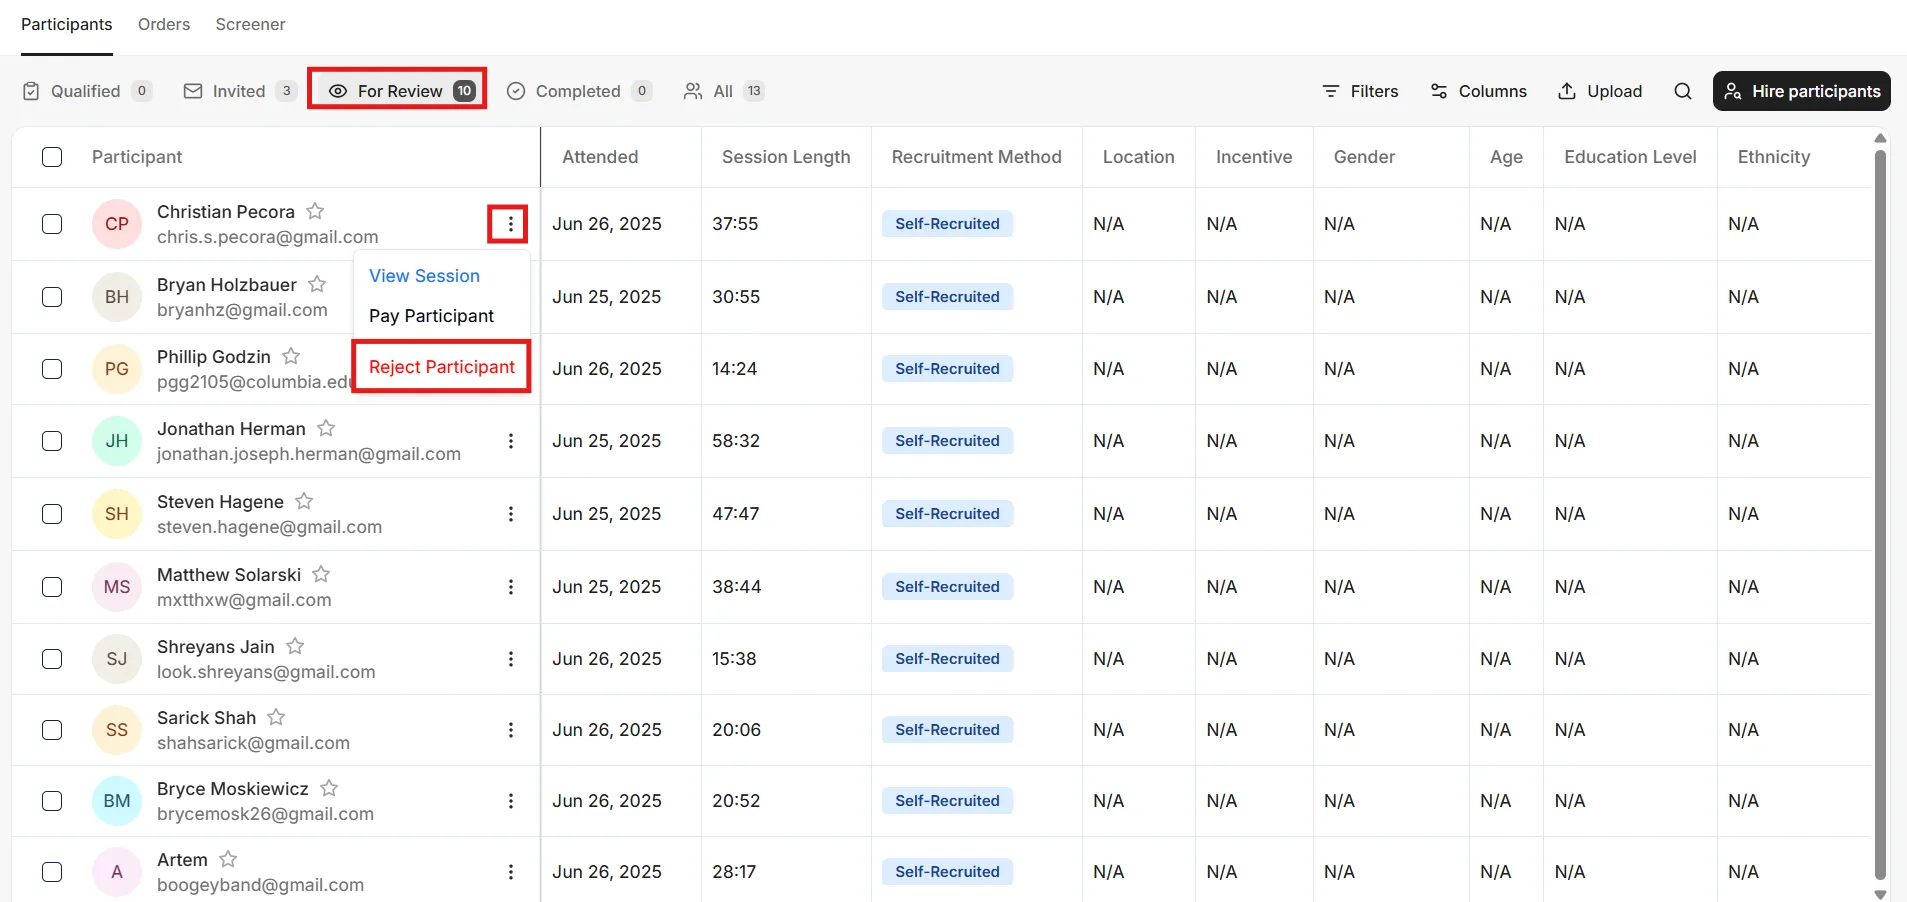This screenshot has width=1907, height=902.
Task: Click the SS avatar for Sarick Shah
Action: (117, 730)
